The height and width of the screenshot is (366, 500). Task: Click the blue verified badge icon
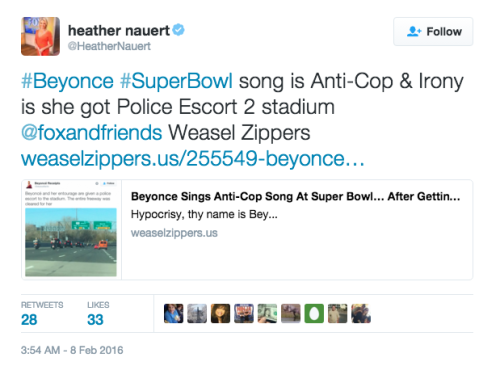click(x=179, y=30)
